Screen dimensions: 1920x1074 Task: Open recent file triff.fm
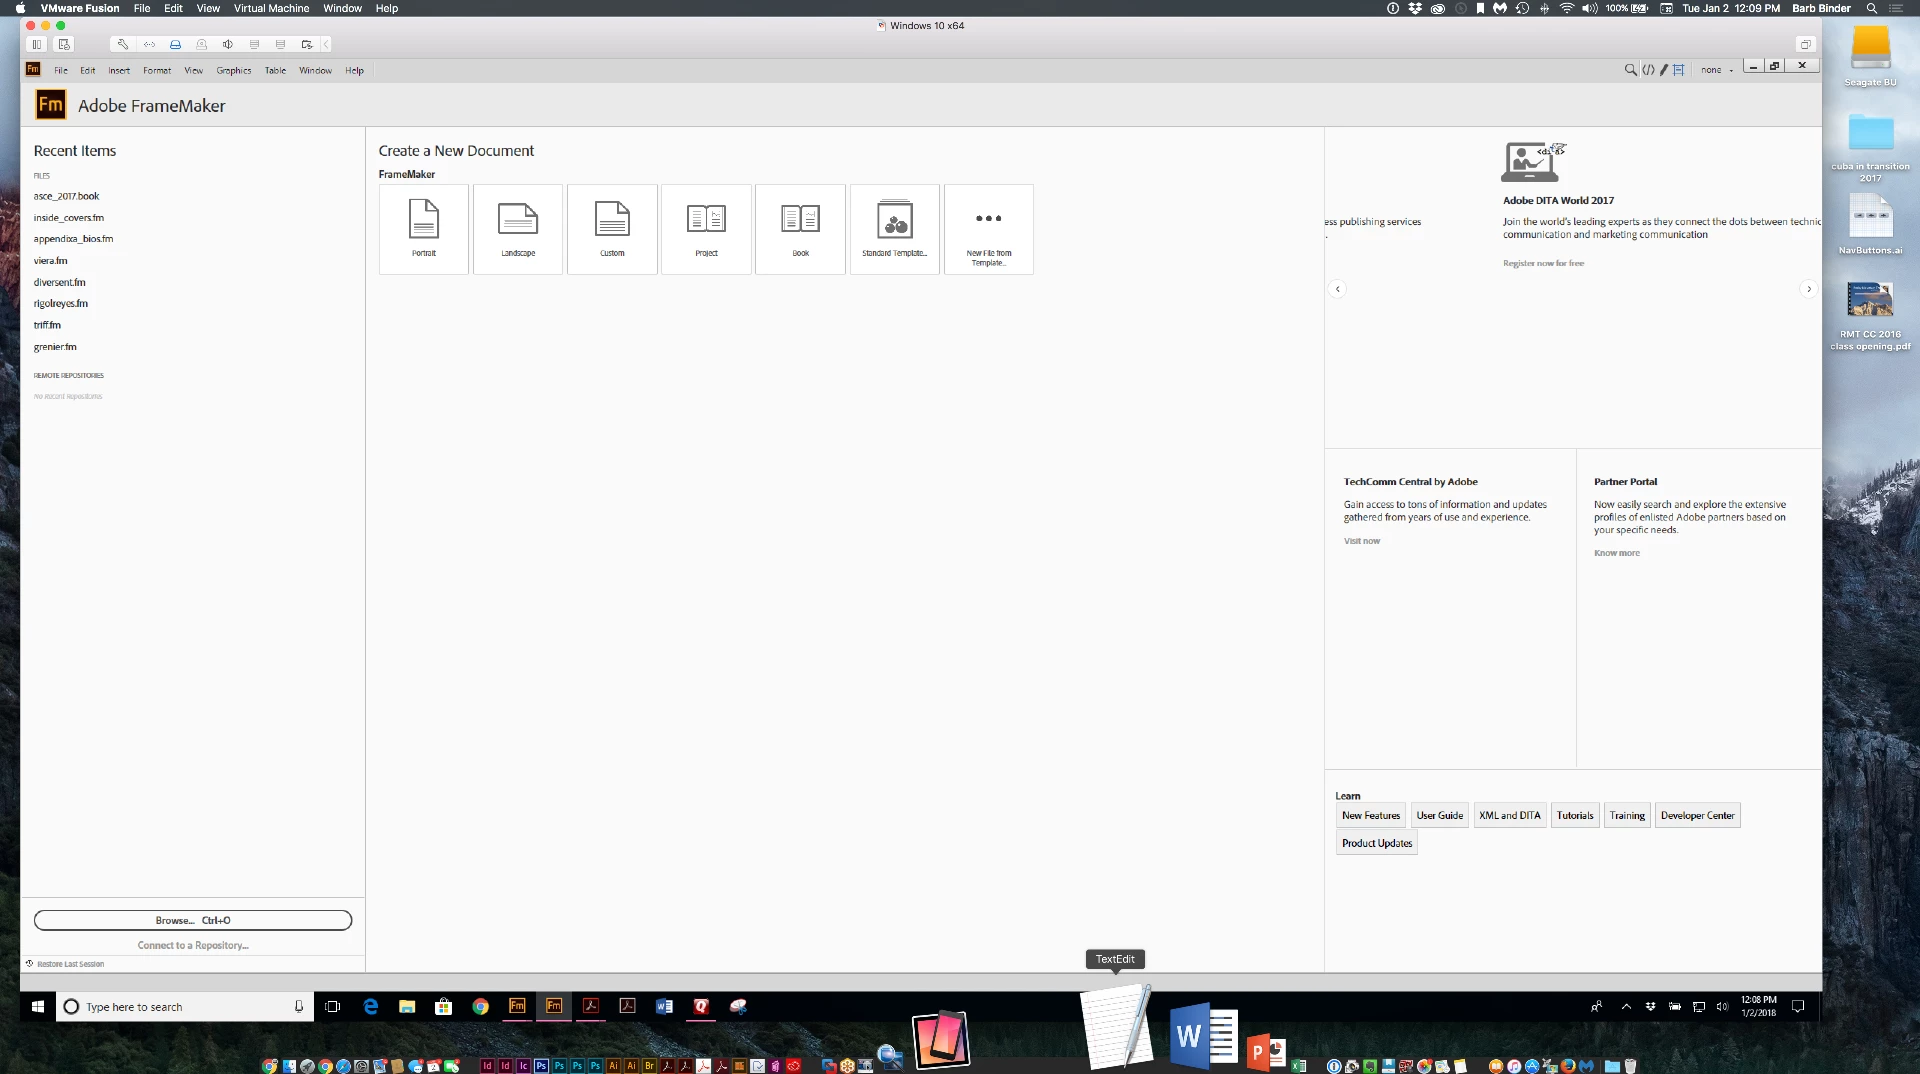47,325
